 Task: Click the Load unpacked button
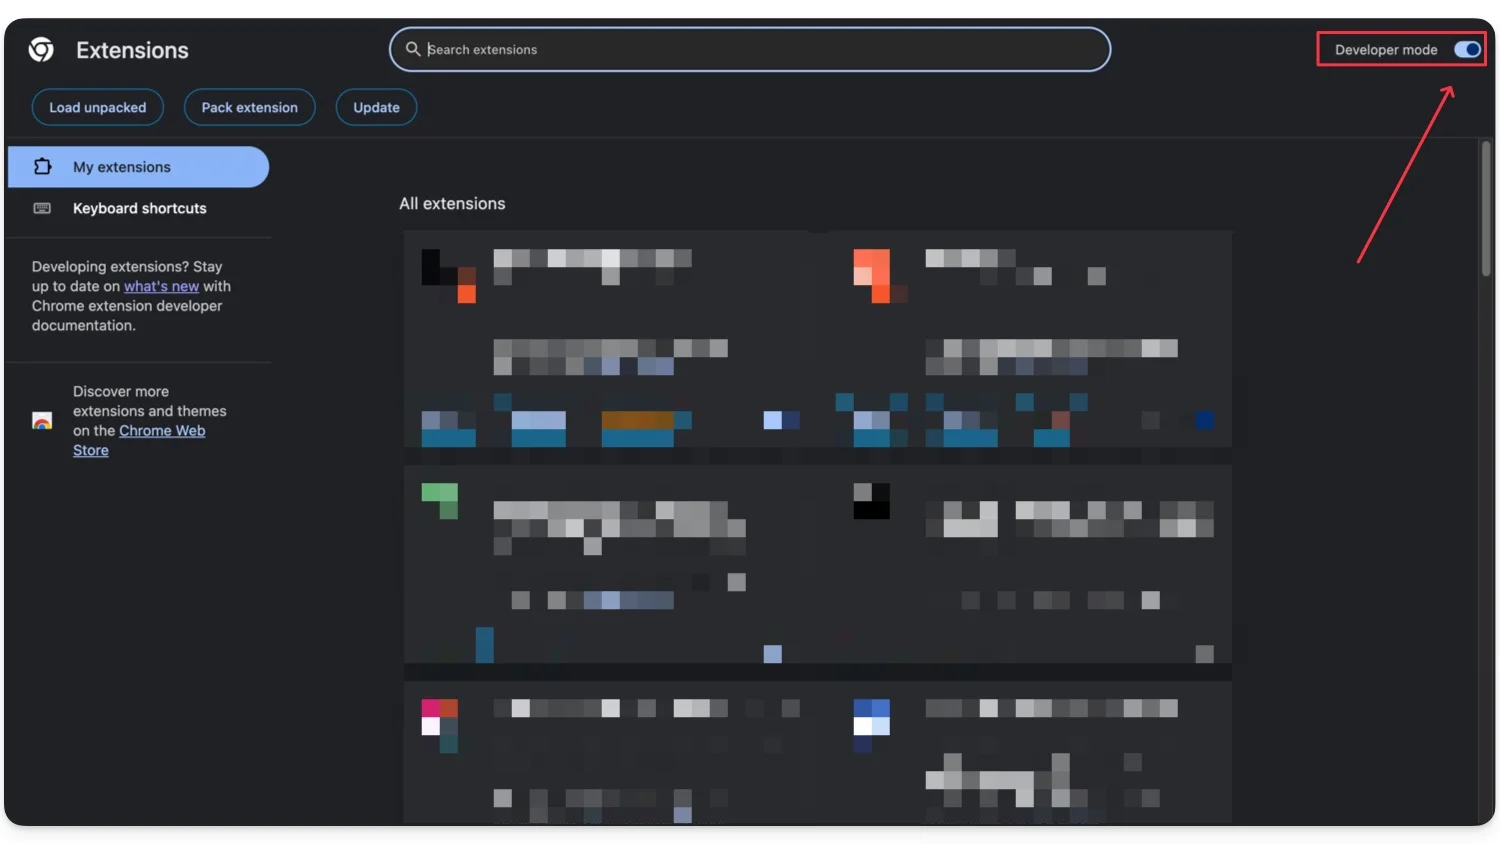point(97,107)
